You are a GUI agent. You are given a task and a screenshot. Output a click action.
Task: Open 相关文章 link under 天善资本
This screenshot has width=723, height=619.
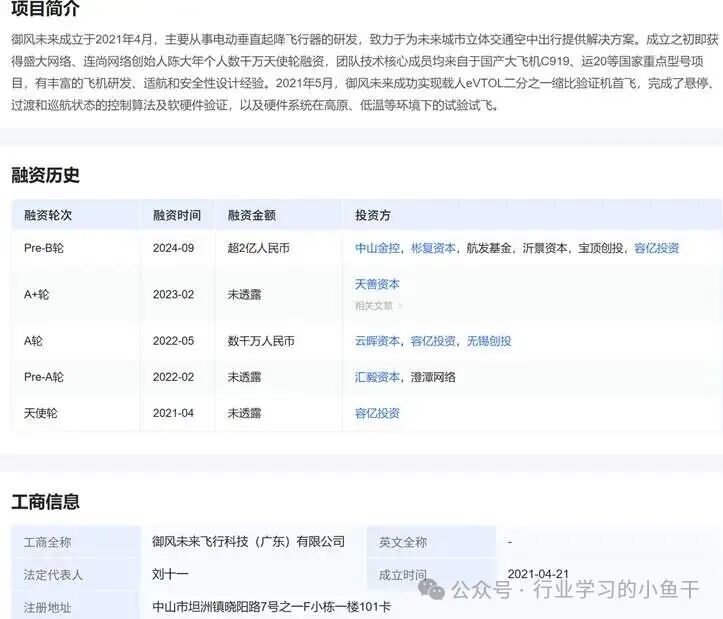coord(374,306)
